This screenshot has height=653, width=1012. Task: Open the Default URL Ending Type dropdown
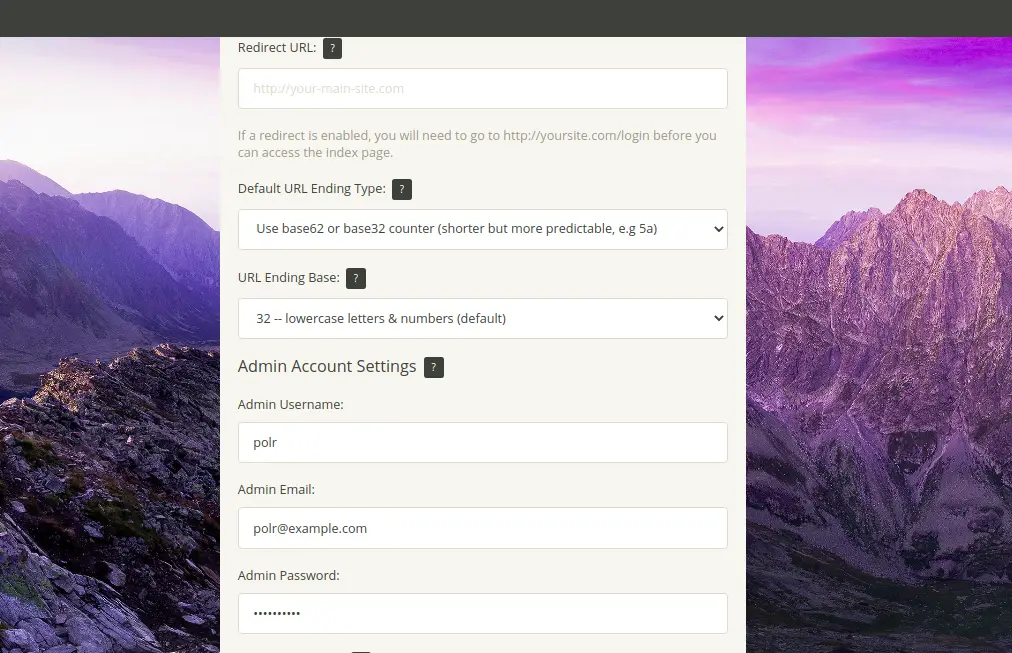[x=483, y=229]
